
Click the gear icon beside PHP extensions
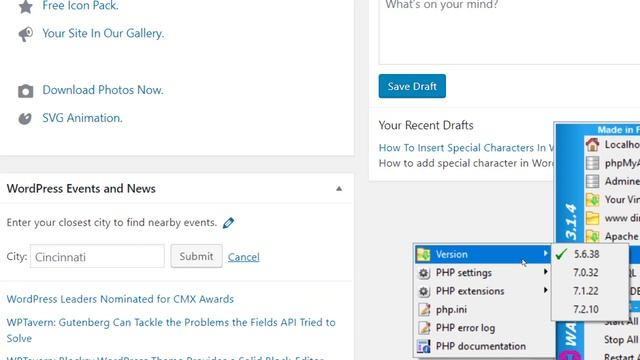point(424,291)
